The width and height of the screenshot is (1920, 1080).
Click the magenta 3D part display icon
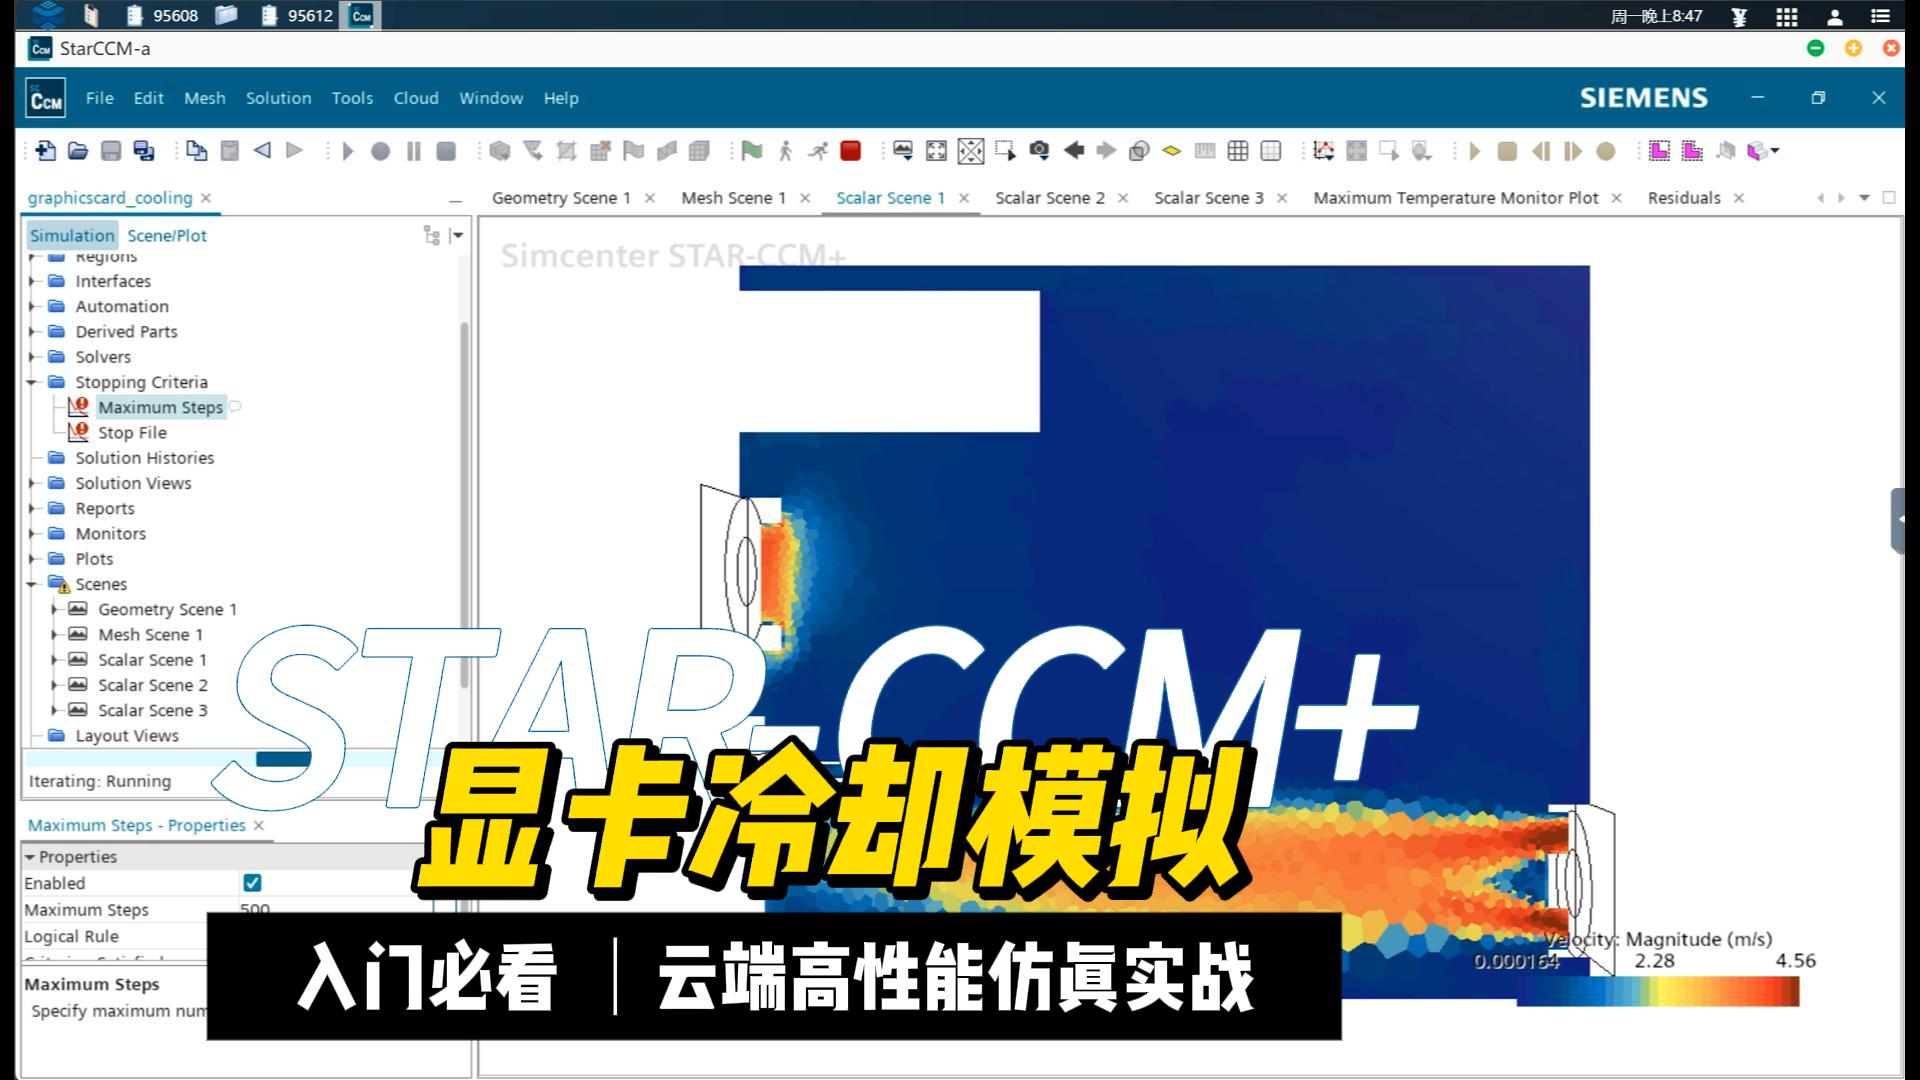[1758, 151]
